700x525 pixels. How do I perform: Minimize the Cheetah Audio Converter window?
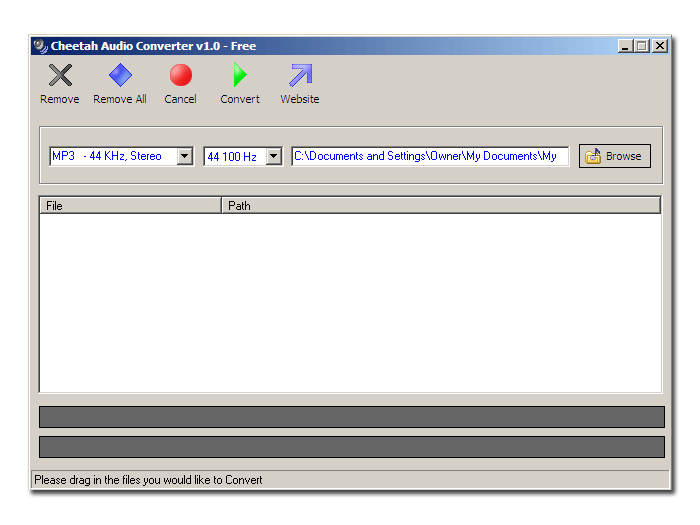(625, 46)
